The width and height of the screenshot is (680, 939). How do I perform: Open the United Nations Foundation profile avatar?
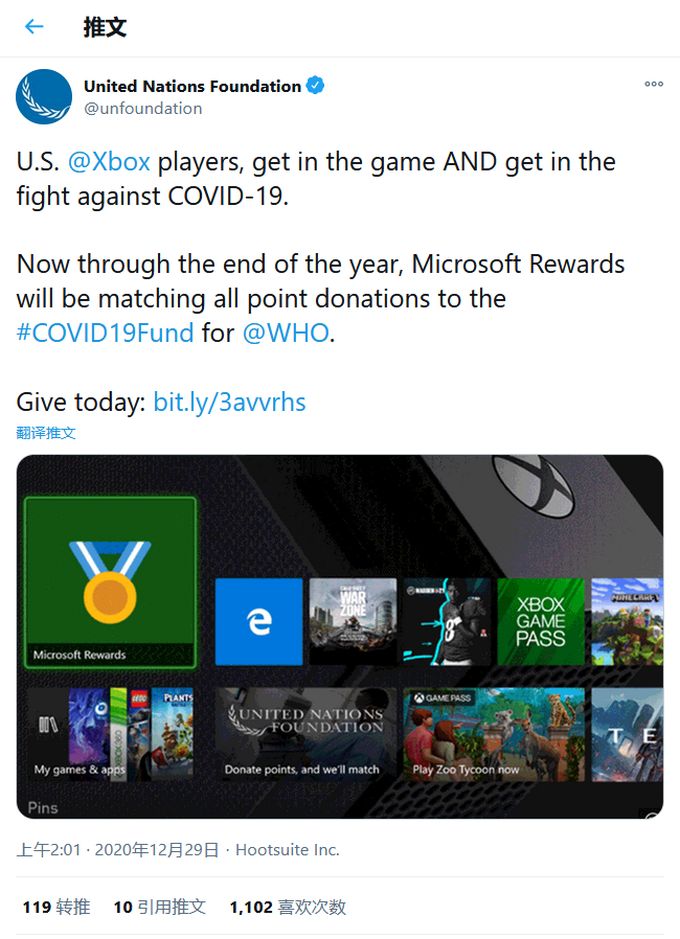tap(44, 96)
